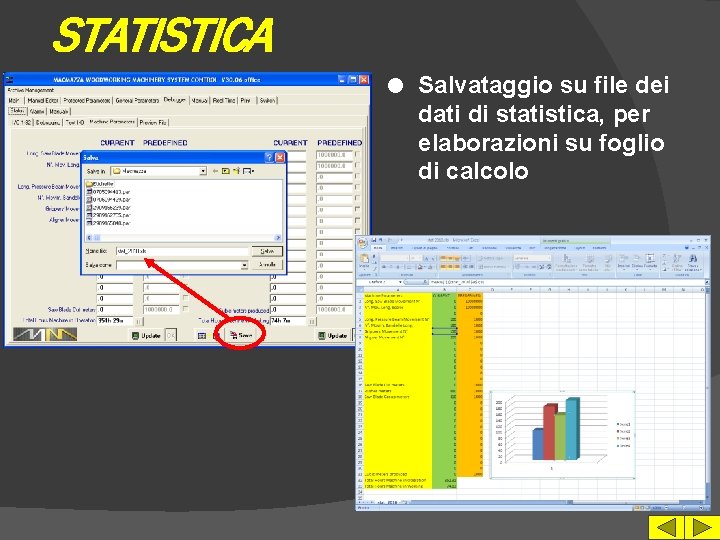Click the Excel formula bar
This screenshot has width=720, height=540.
(566, 282)
